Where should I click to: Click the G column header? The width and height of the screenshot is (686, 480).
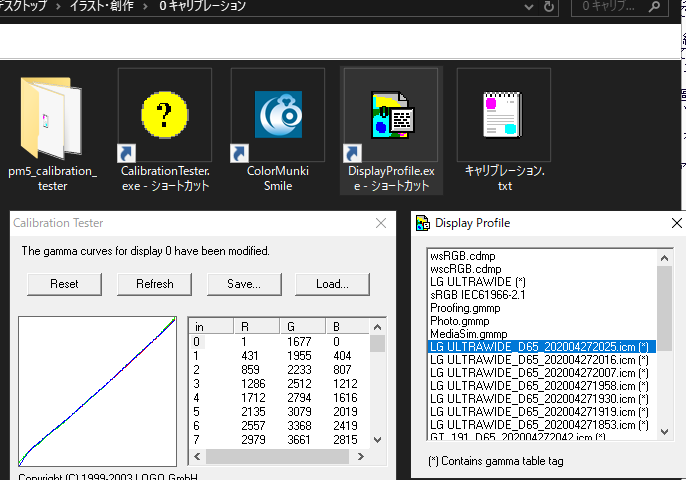[x=303, y=326]
